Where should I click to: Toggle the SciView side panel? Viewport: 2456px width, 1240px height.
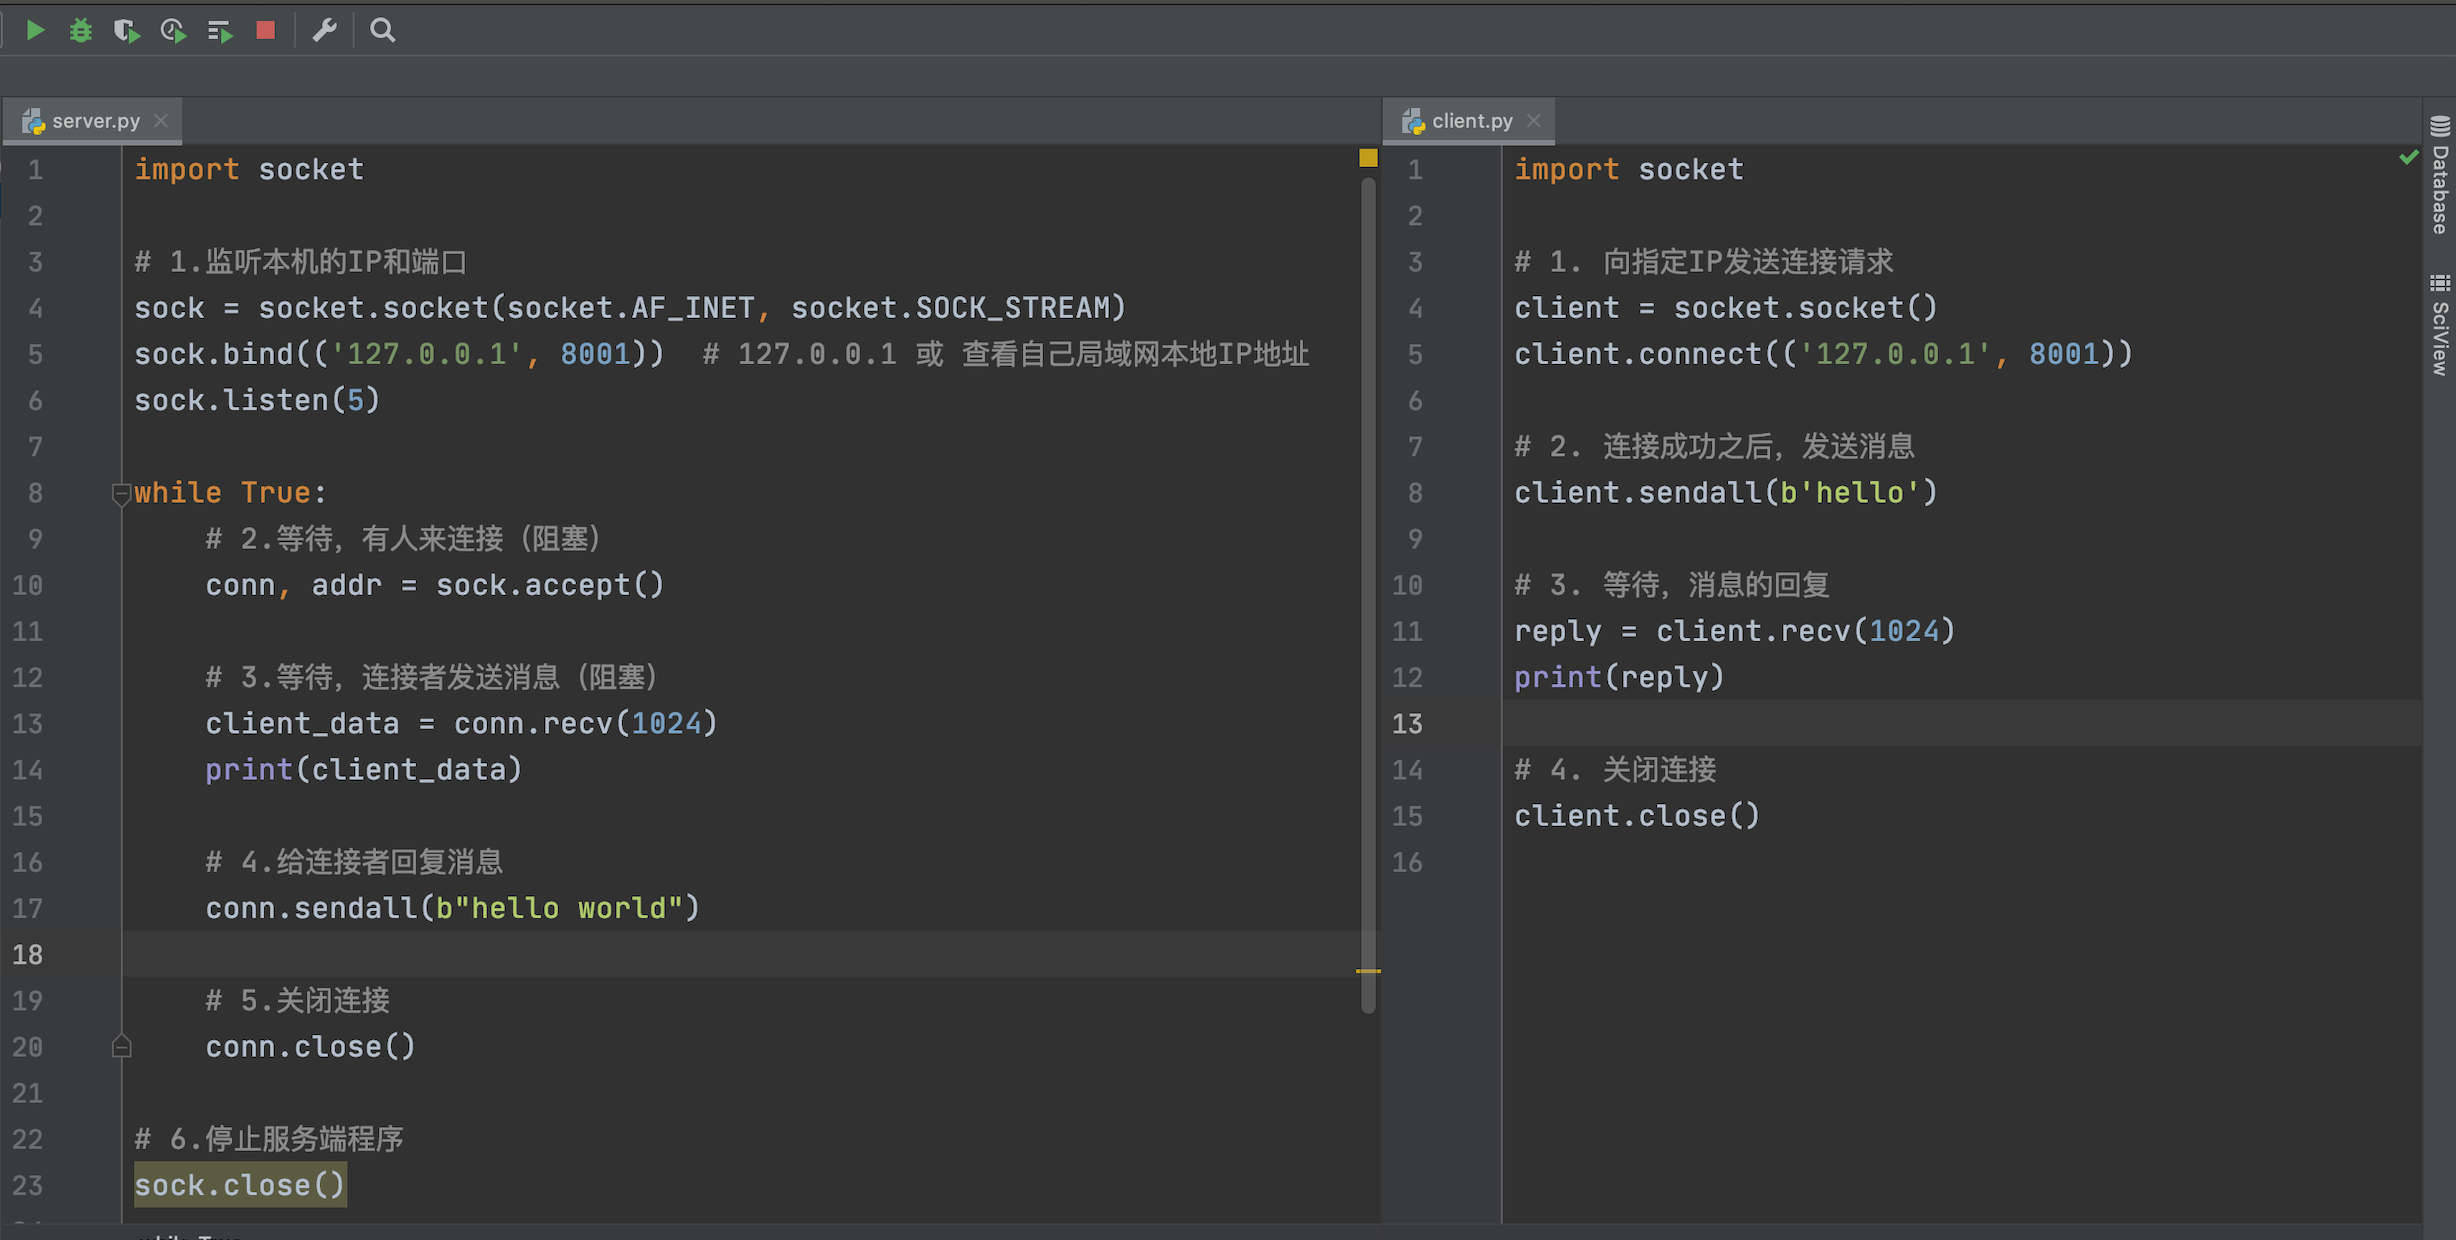tap(2440, 325)
